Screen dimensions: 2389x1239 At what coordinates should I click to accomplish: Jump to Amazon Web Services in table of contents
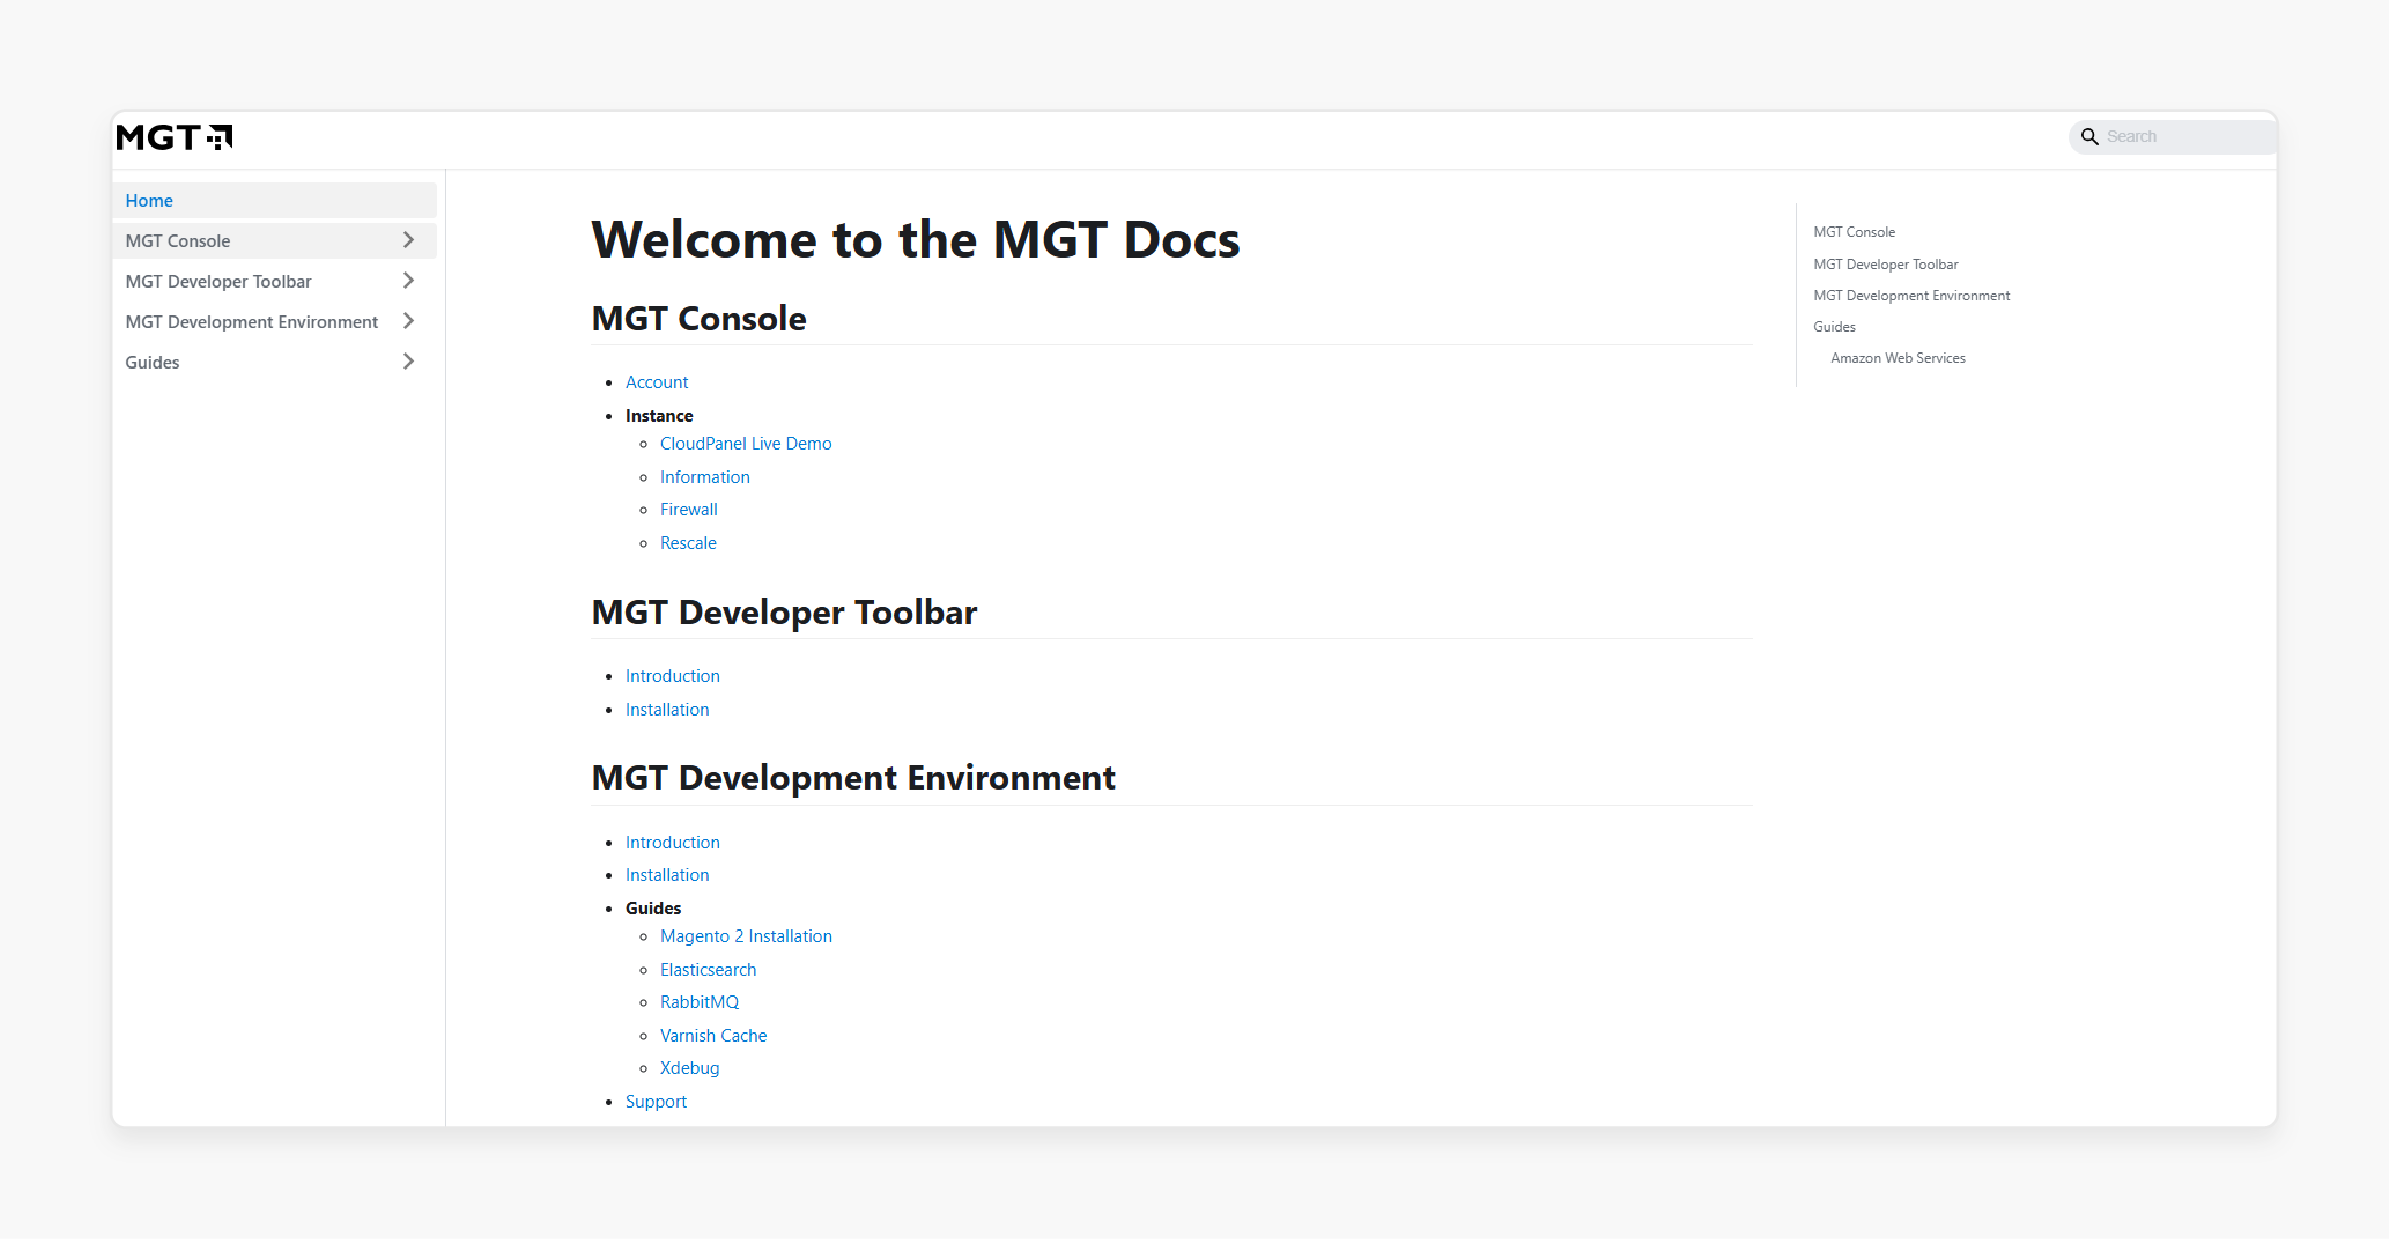[x=1897, y=358]
